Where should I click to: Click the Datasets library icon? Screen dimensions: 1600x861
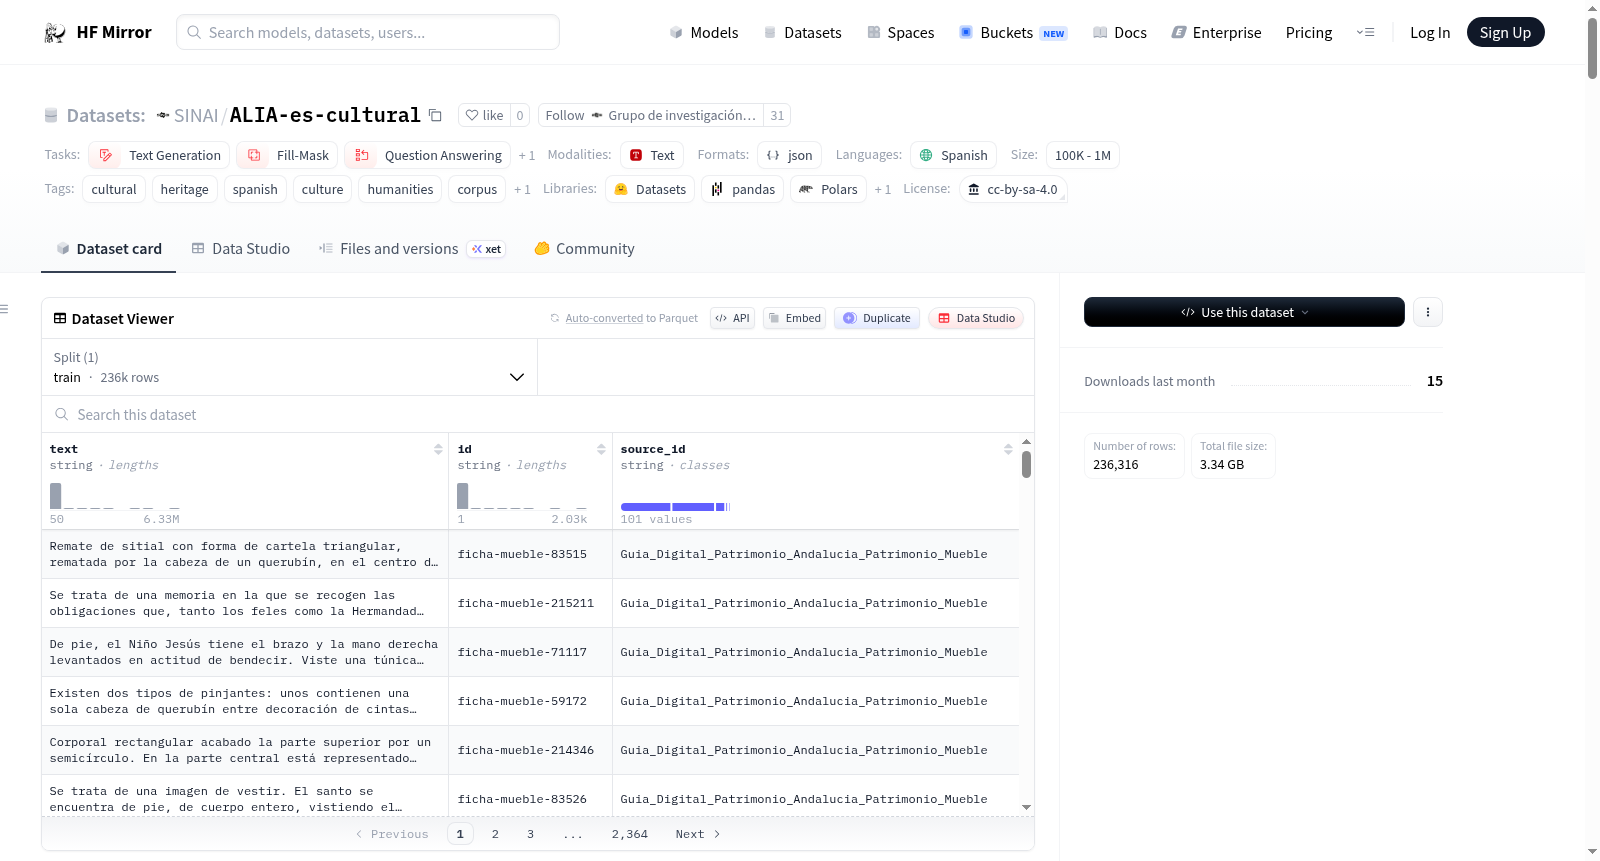[x=621, y=189]
